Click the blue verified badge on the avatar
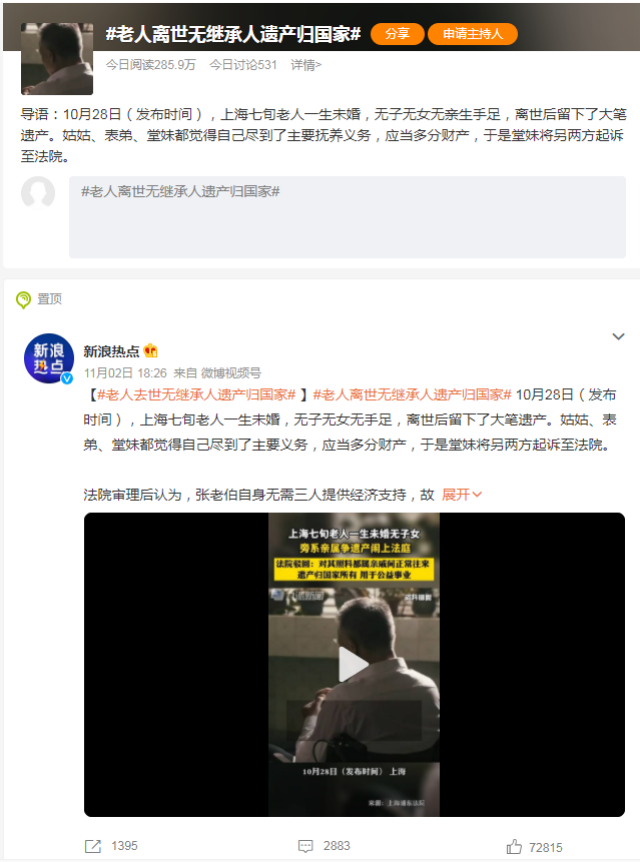Viewport: 640px width, 862px height. [67, 378]
